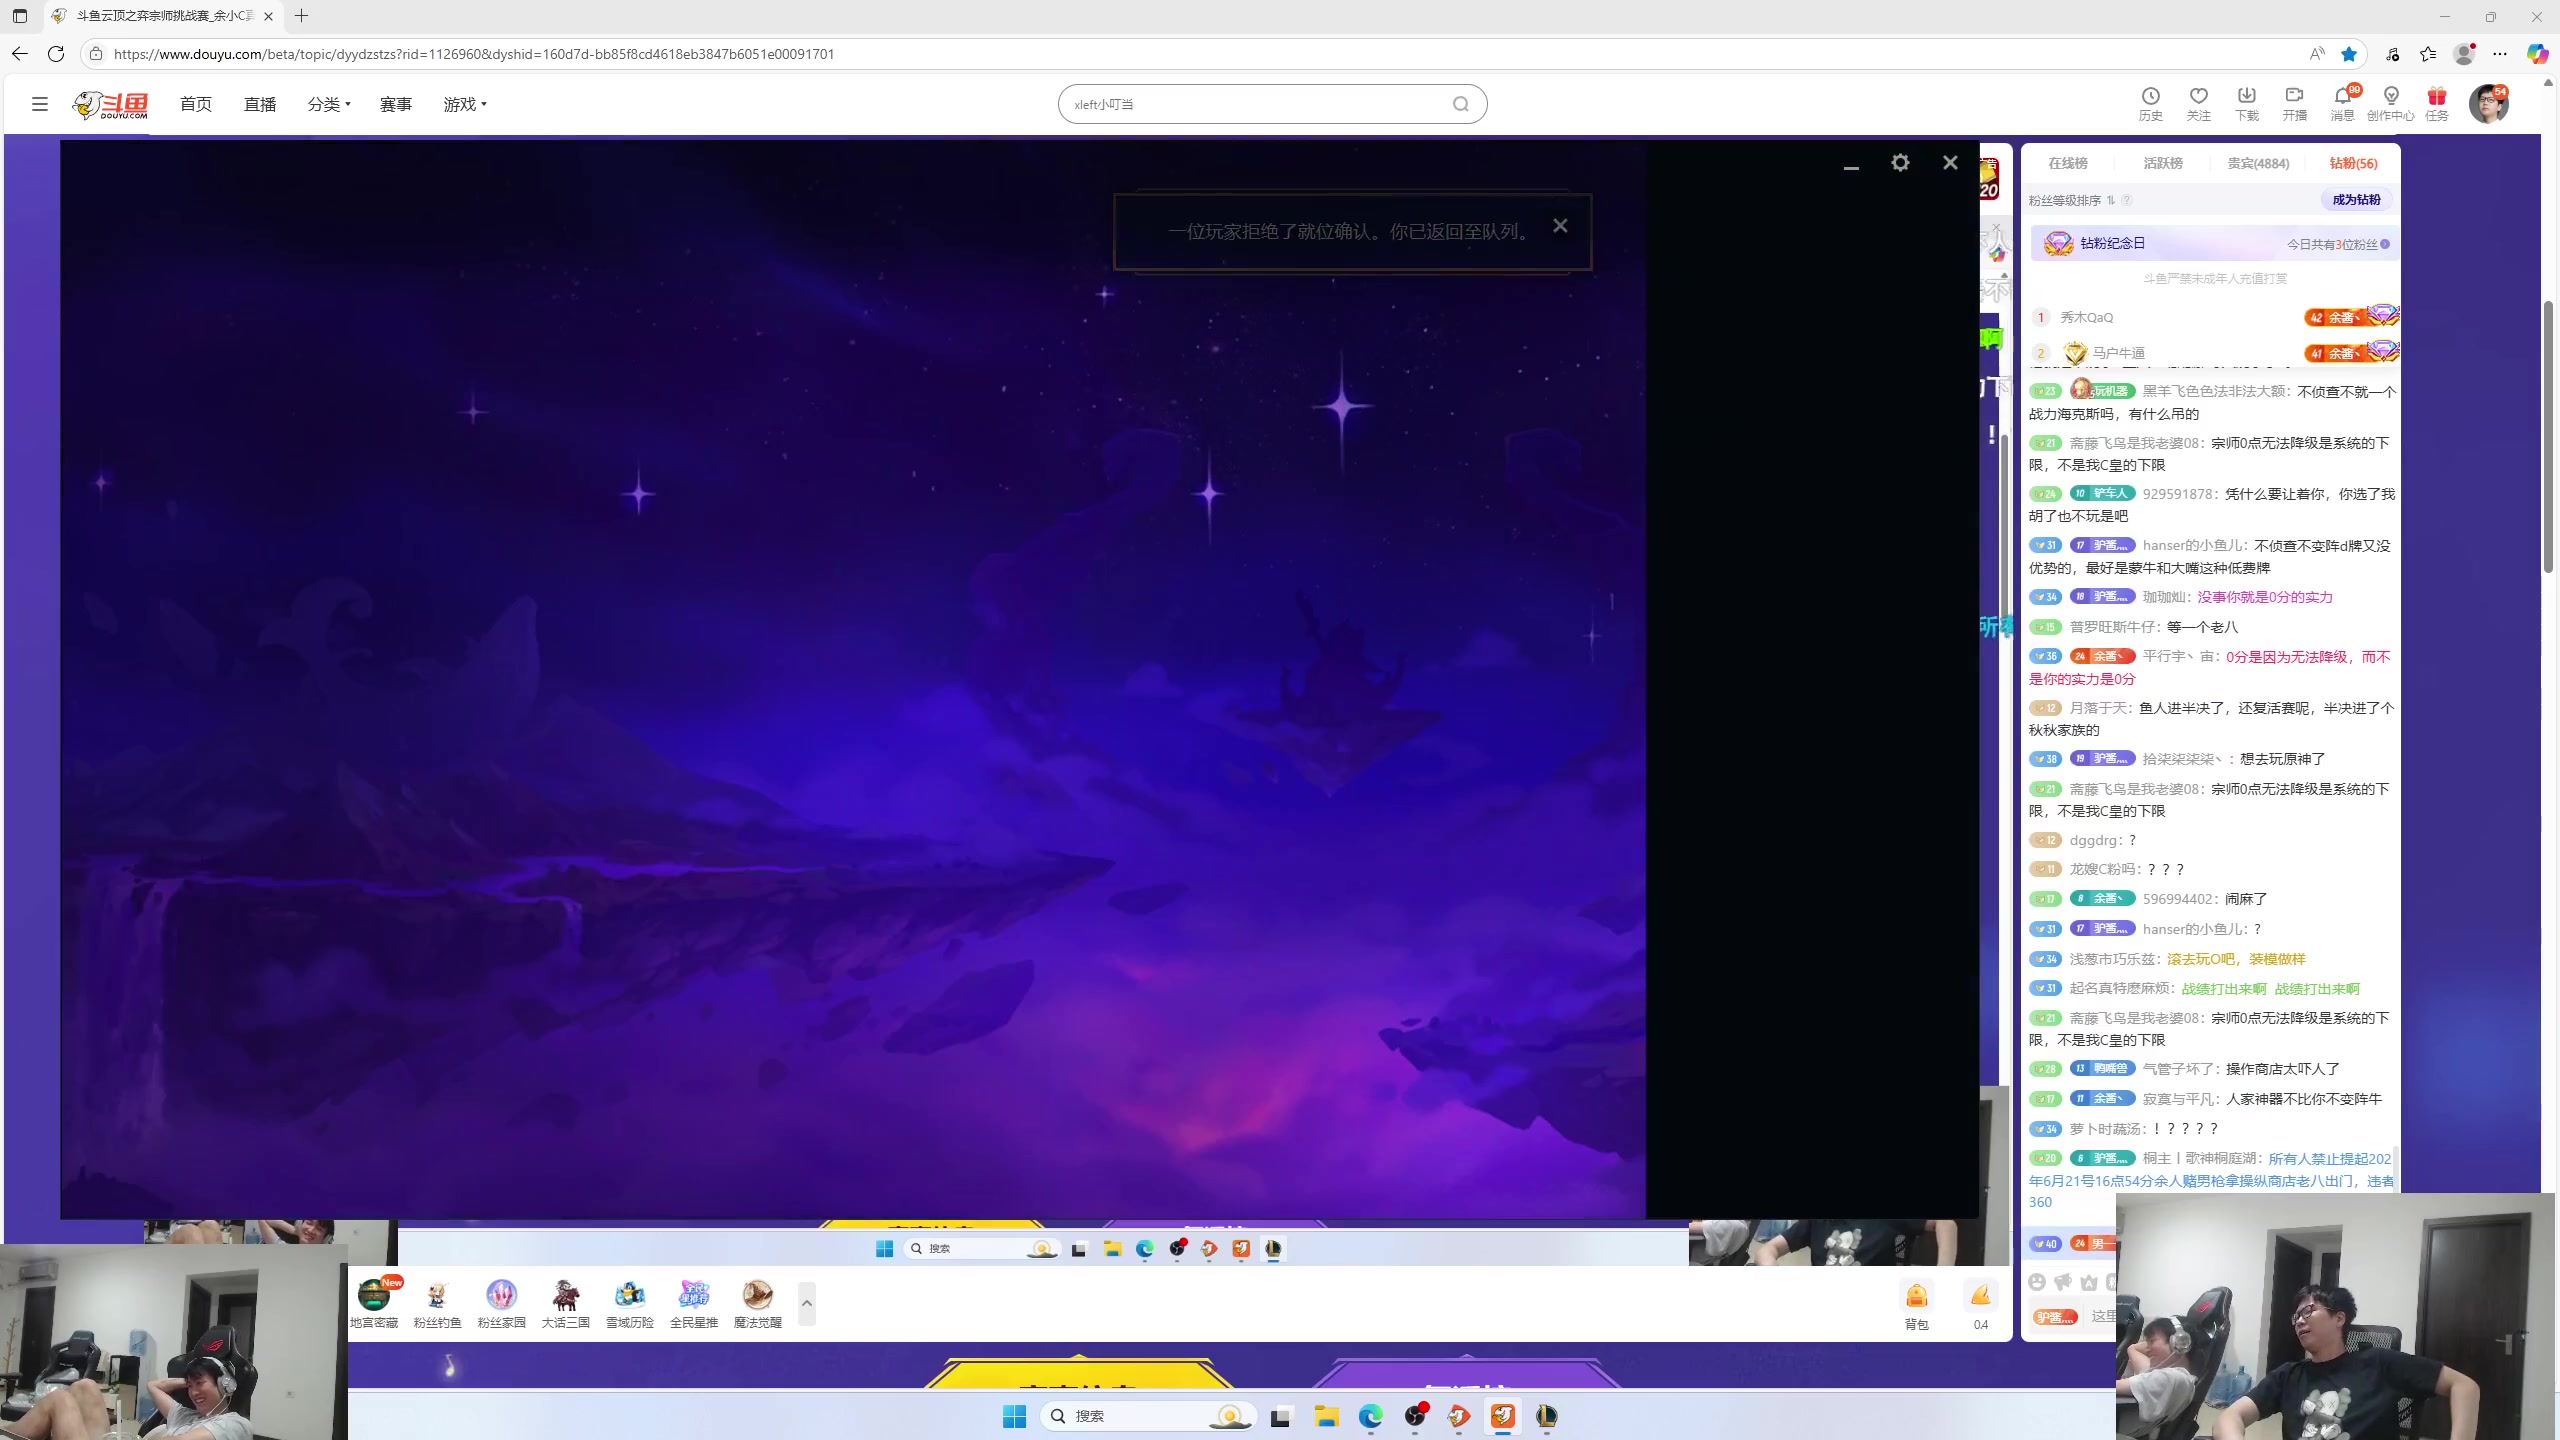The width and height of the screenshot is (2560, 1440).
Task: Open browser favorites list icon
Action: (2428, 54)
